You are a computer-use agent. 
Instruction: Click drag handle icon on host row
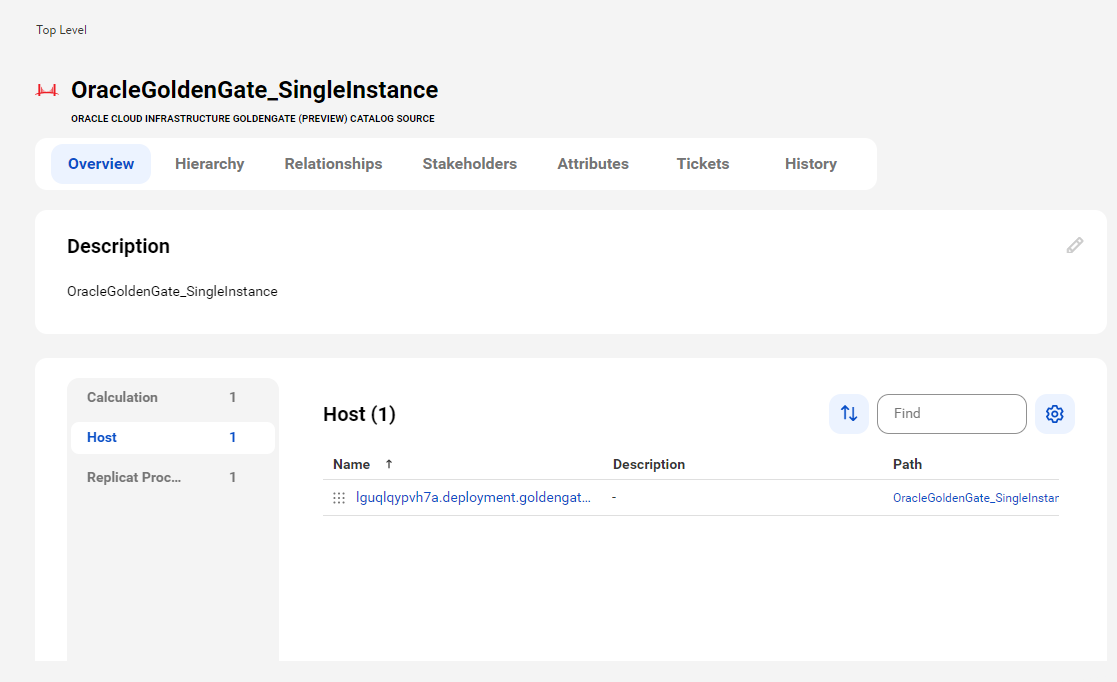339,497
